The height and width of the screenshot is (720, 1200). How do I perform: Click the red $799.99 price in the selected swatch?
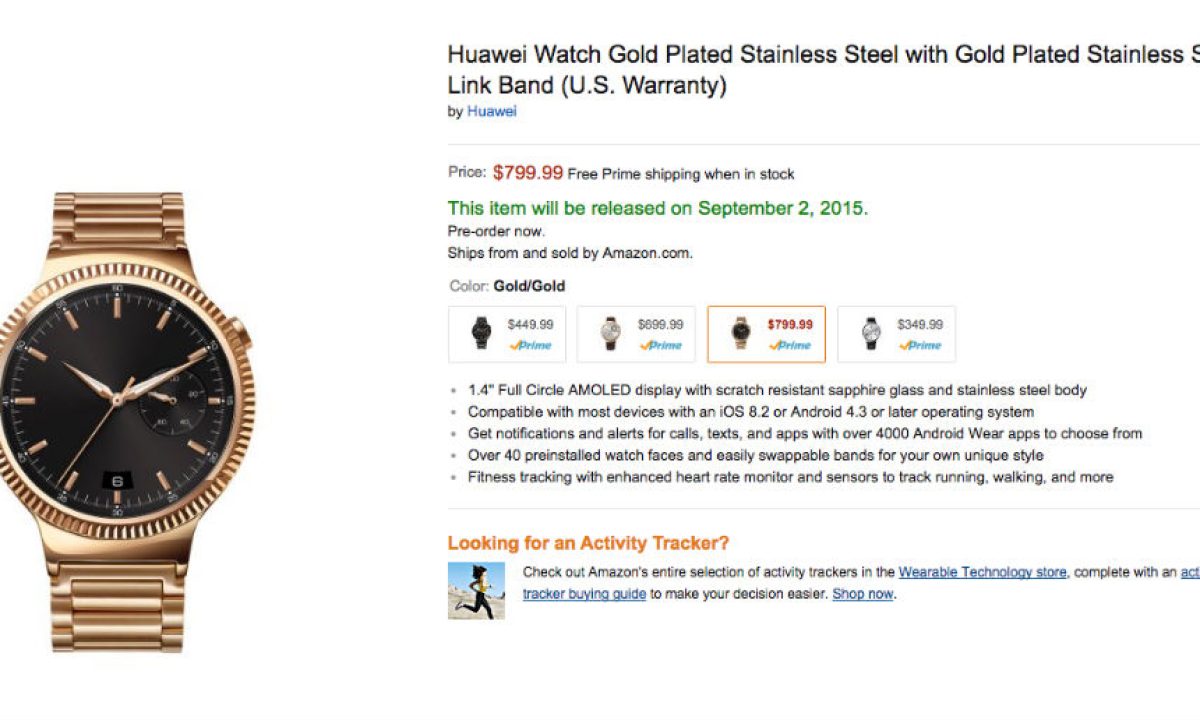click(790, 324)
